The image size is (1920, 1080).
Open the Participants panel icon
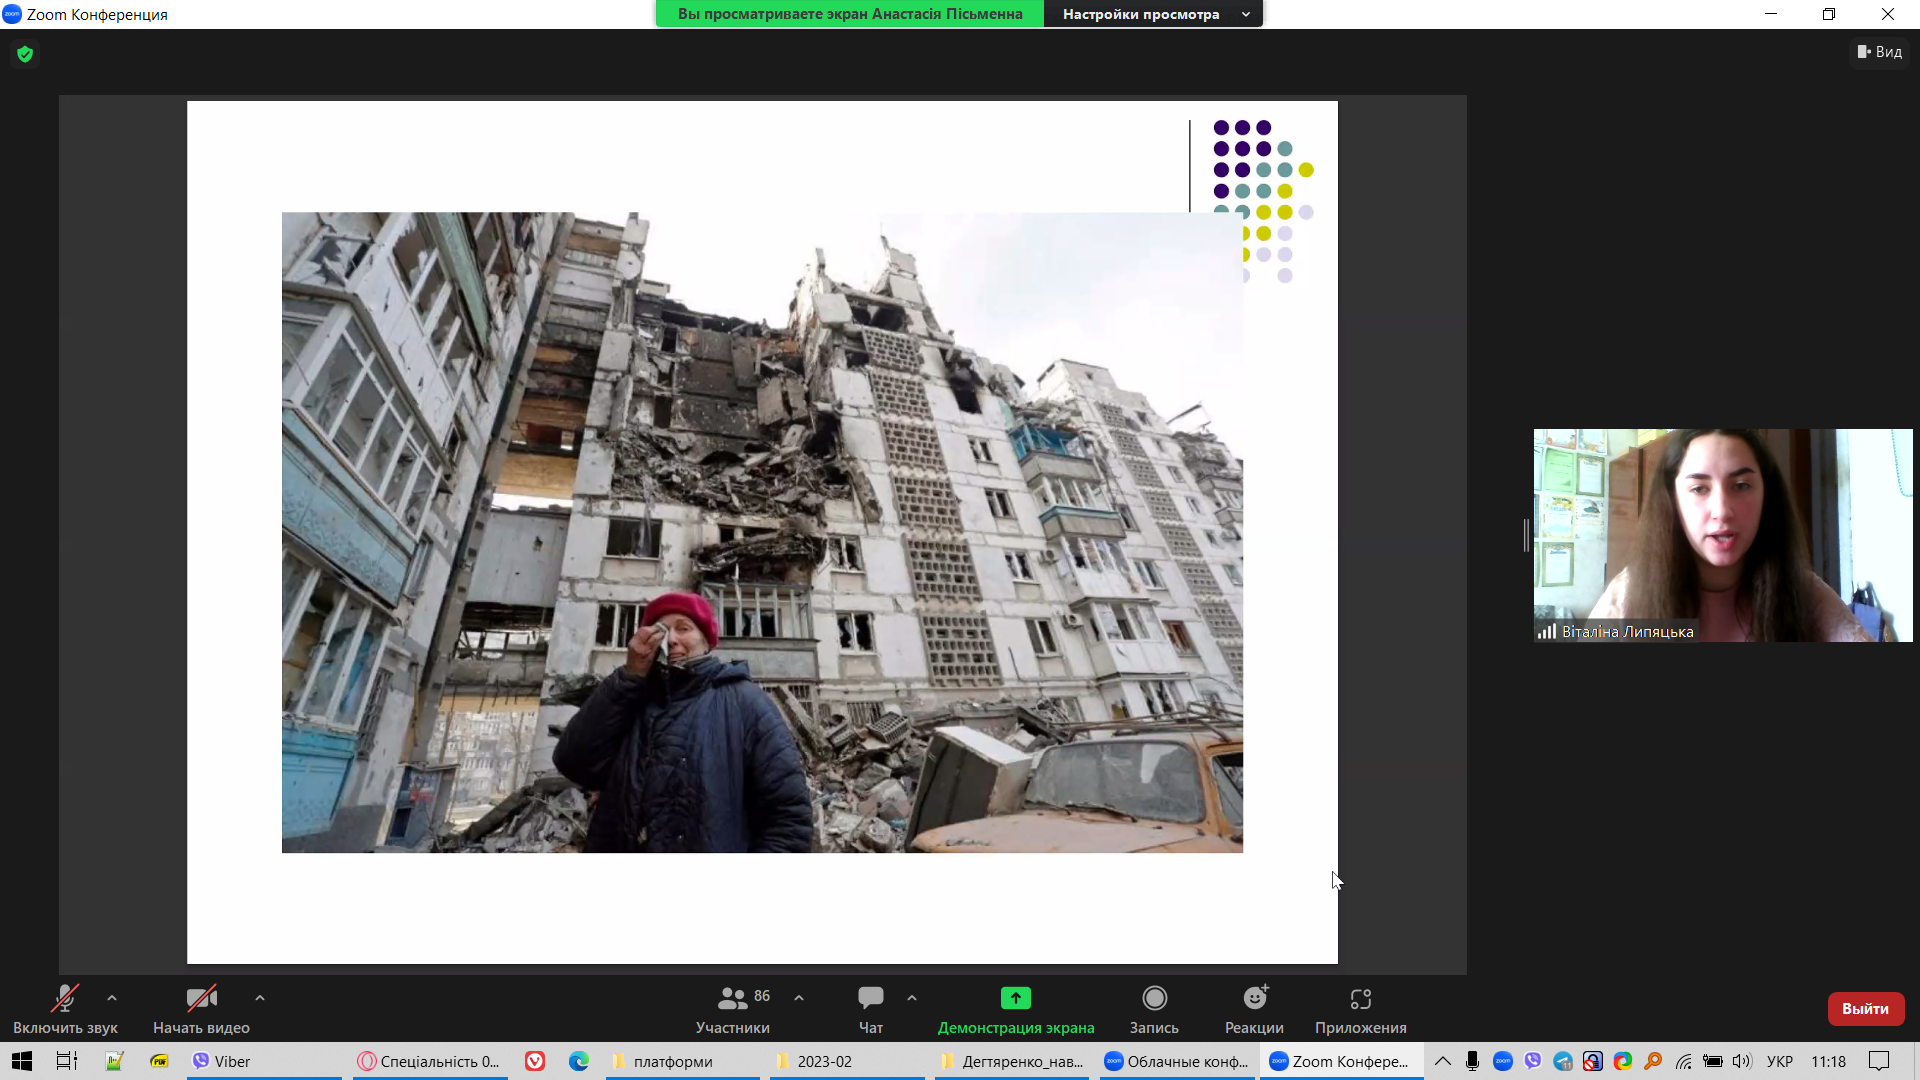tap(733, 999)
